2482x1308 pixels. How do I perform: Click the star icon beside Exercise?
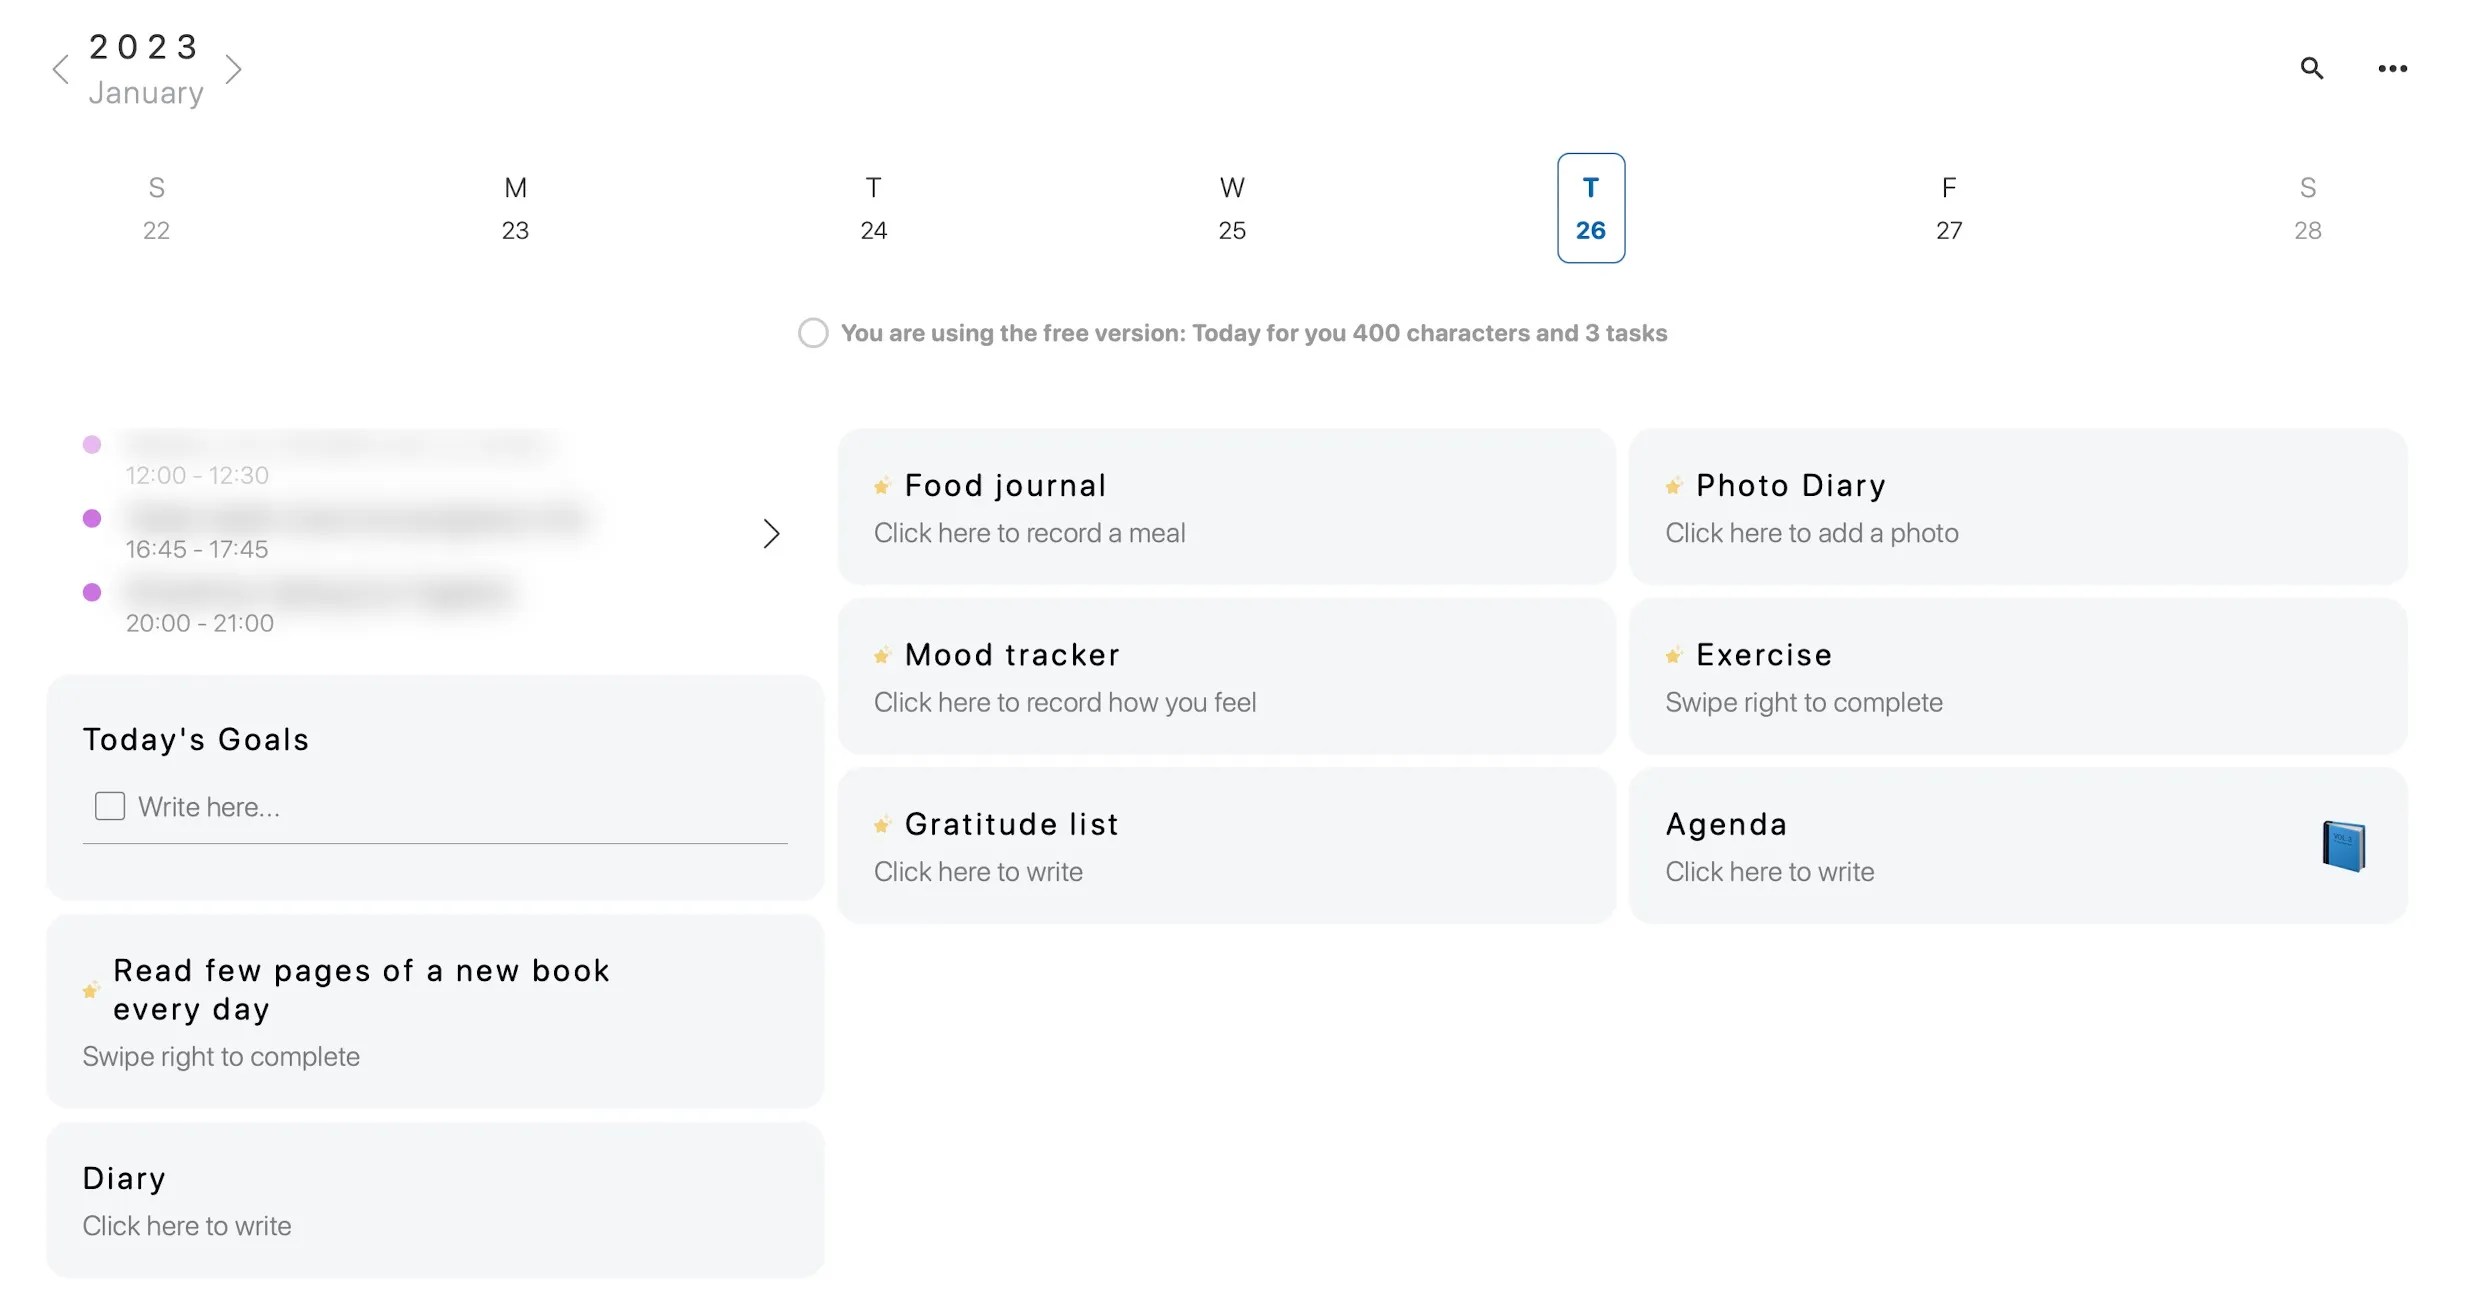tap(1672, 656)
